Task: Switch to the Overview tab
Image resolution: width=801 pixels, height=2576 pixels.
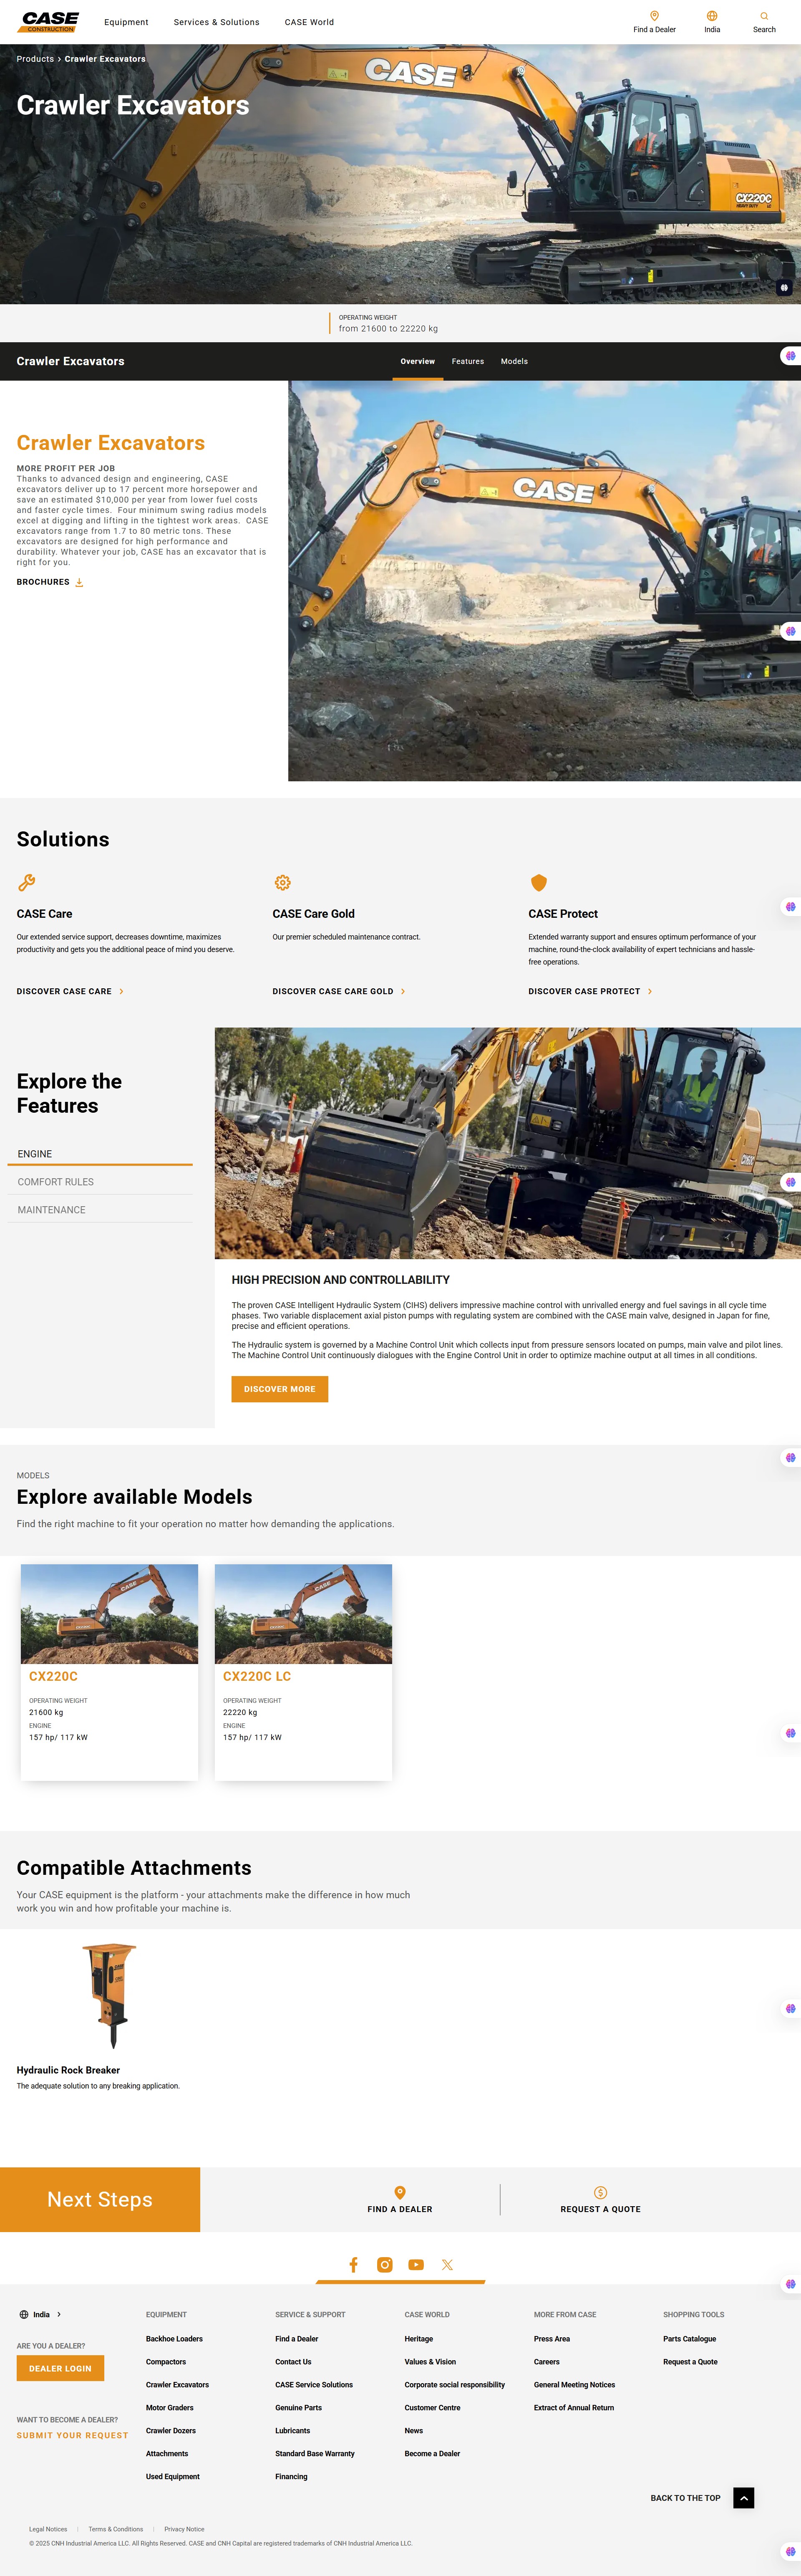Action: click(418, 361)
